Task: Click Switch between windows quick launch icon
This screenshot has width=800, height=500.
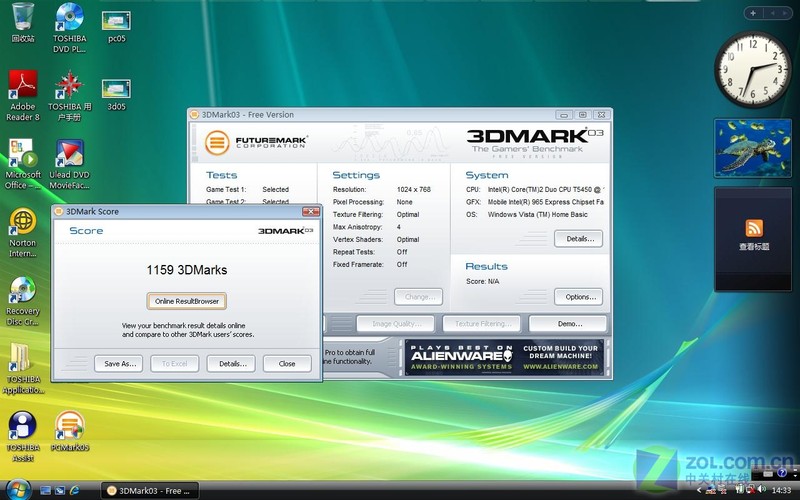Action: 60,491
